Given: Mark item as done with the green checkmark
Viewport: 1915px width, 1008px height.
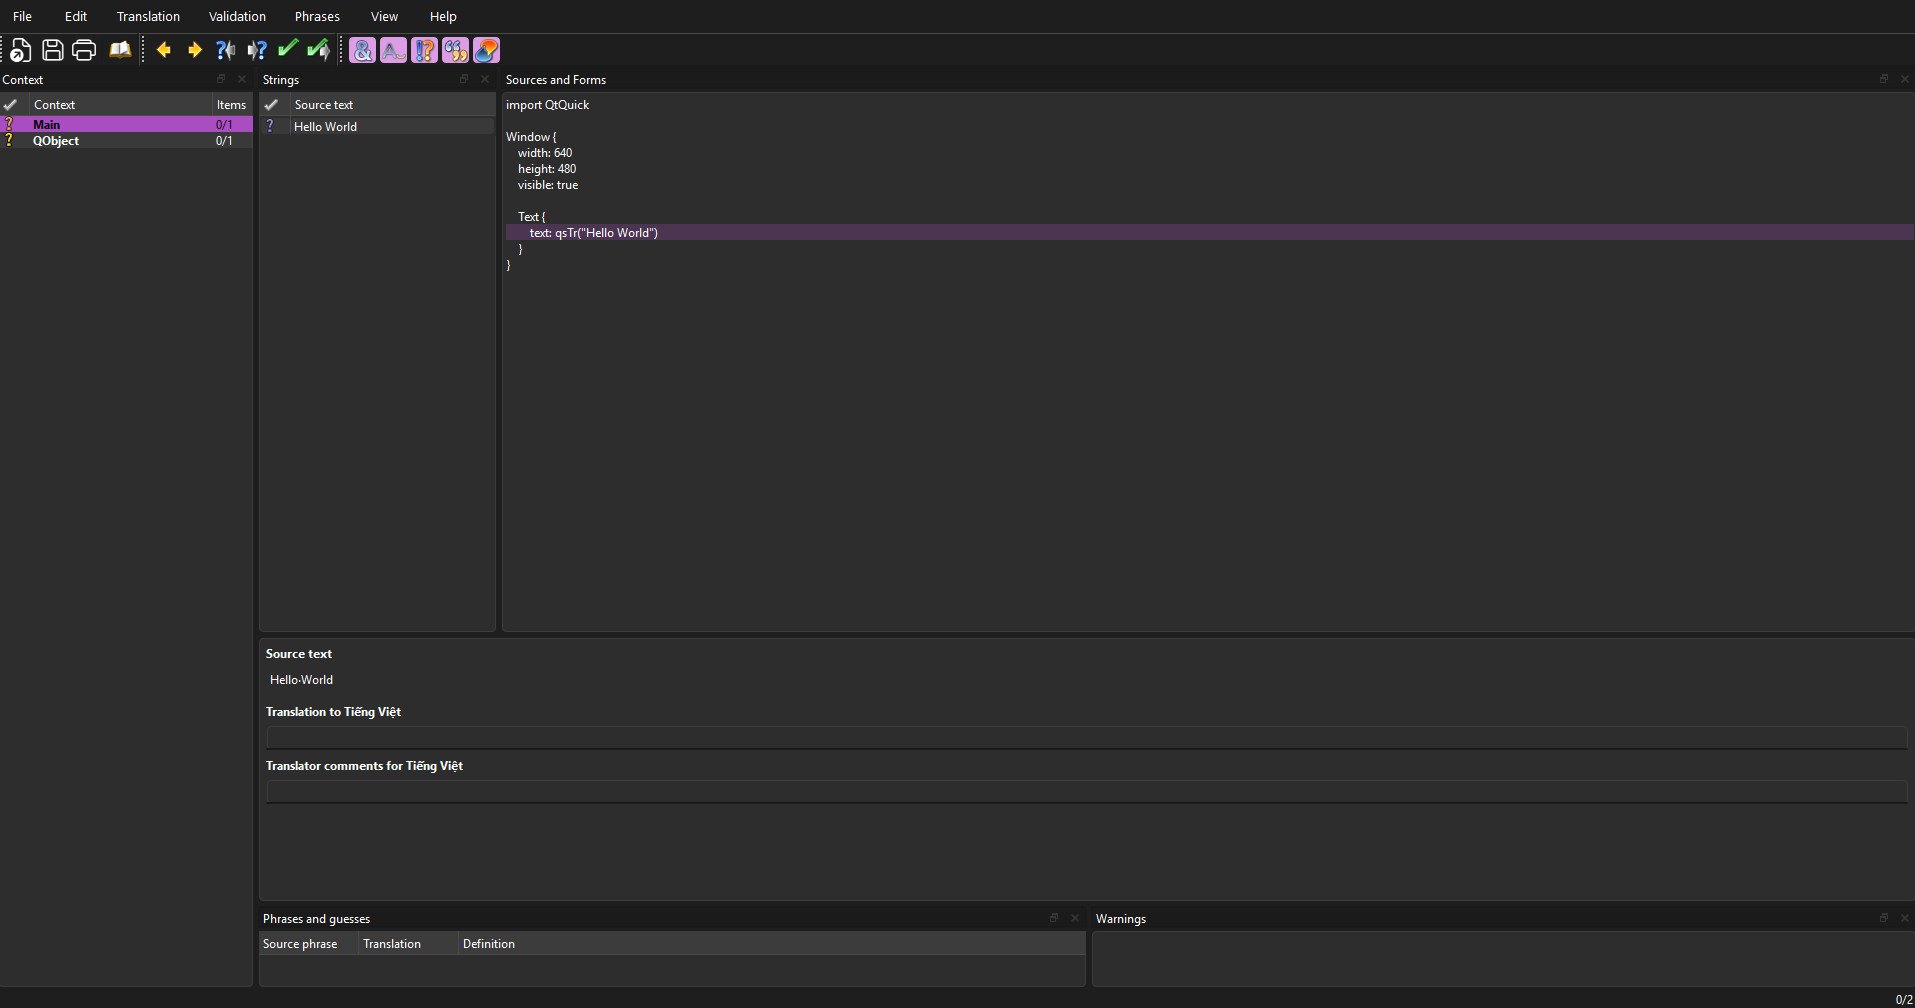Looking at the screenshot, I should point(288,49).
